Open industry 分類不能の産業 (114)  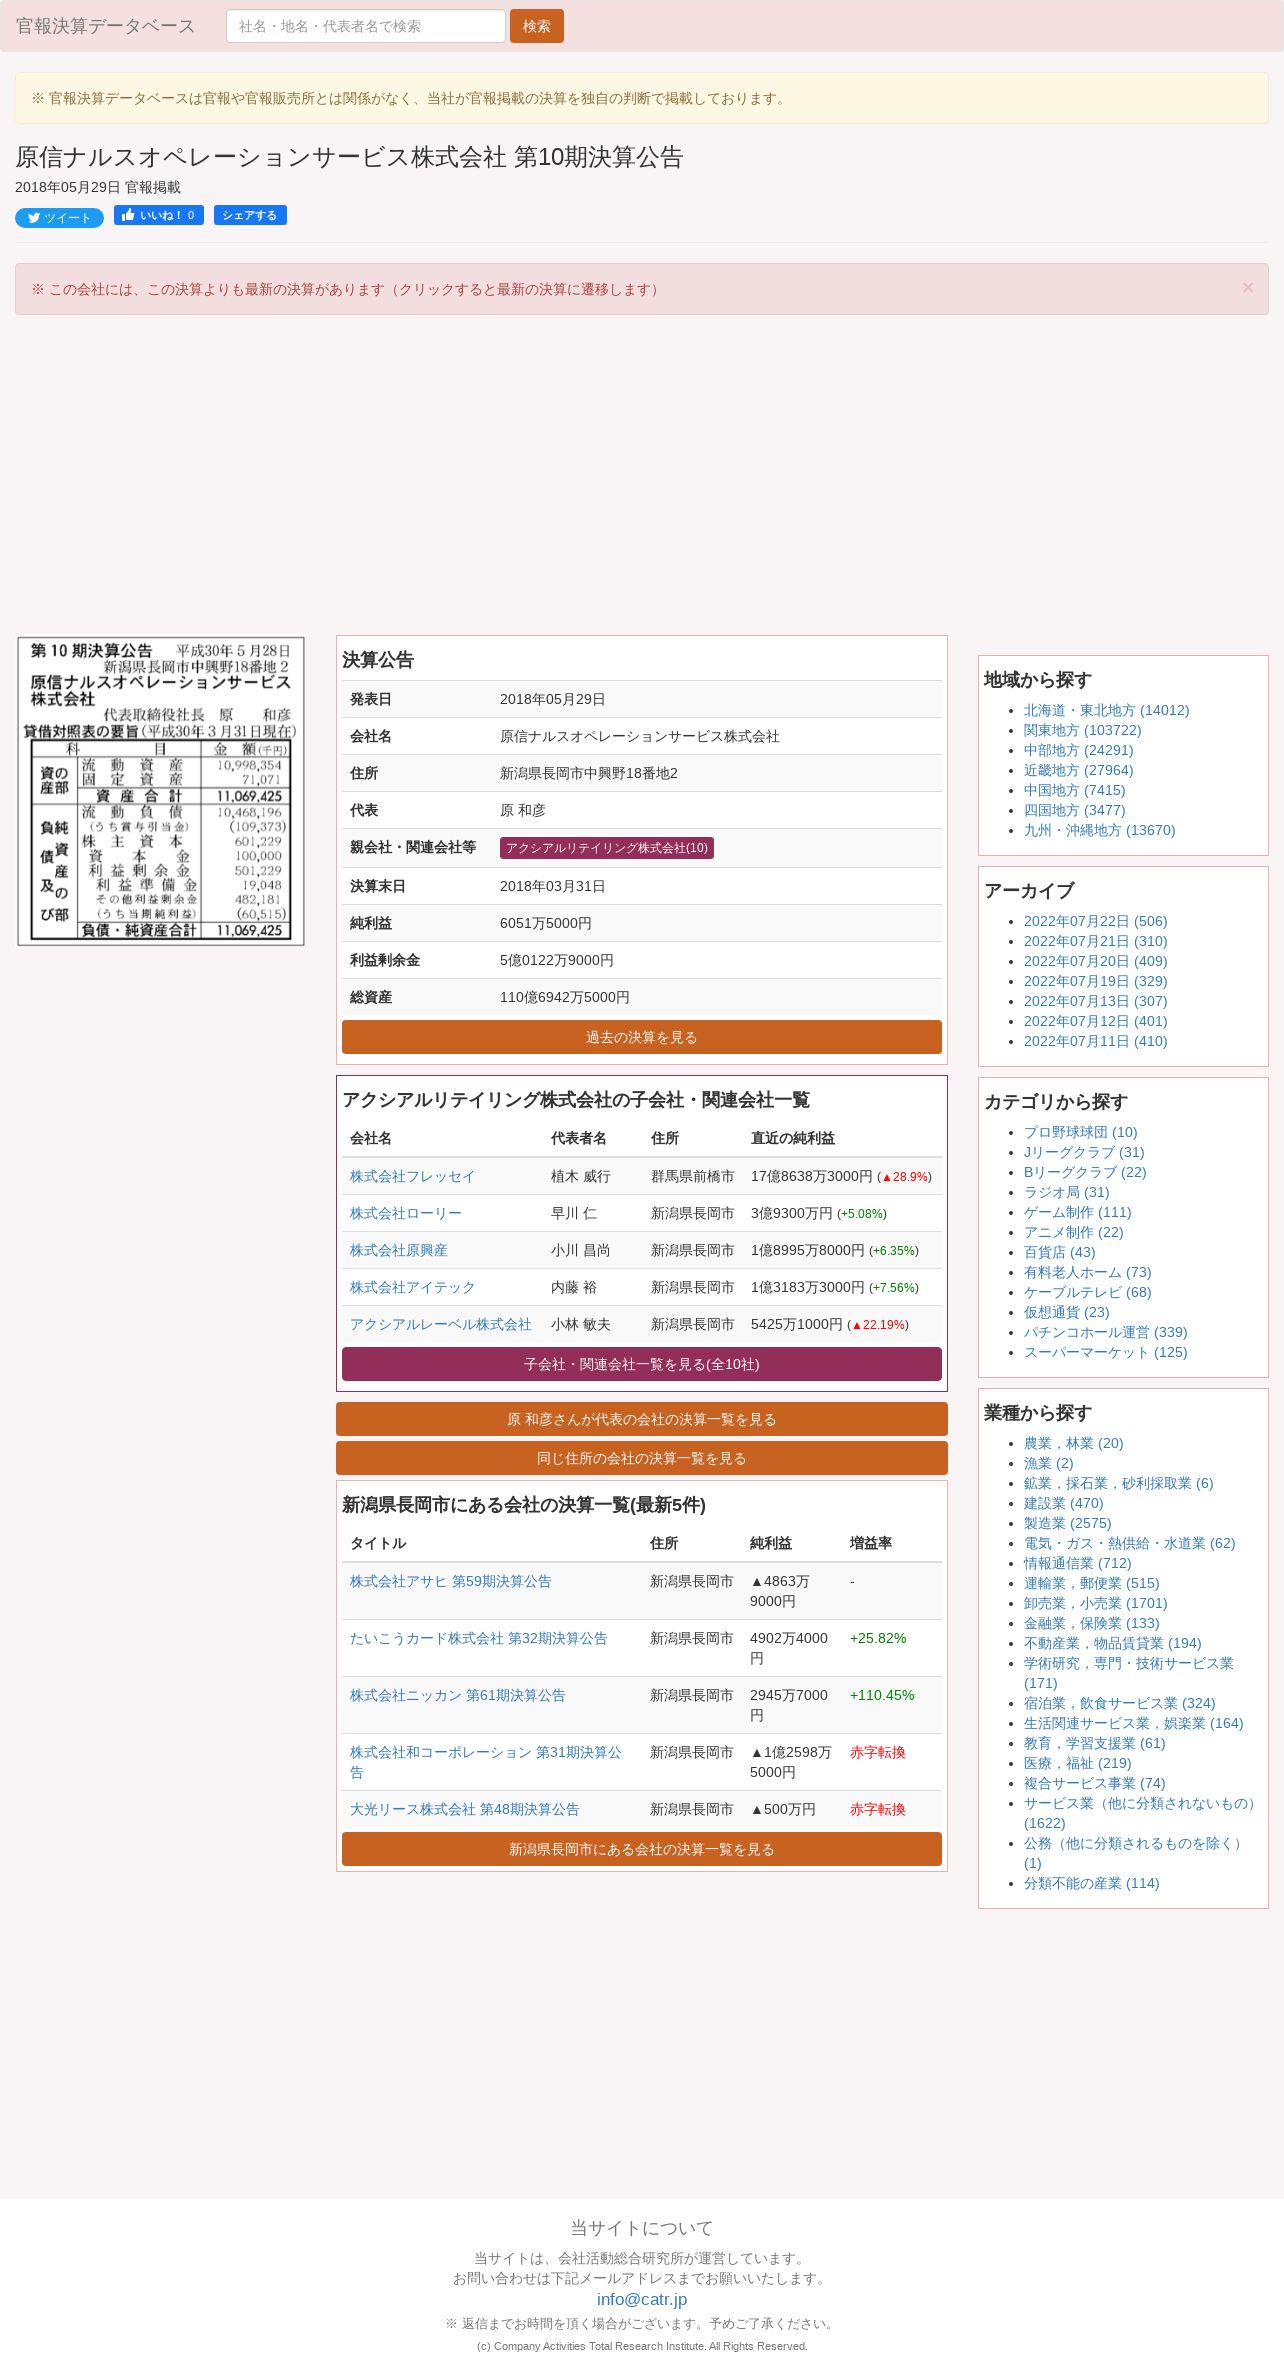[1091, 1883]
